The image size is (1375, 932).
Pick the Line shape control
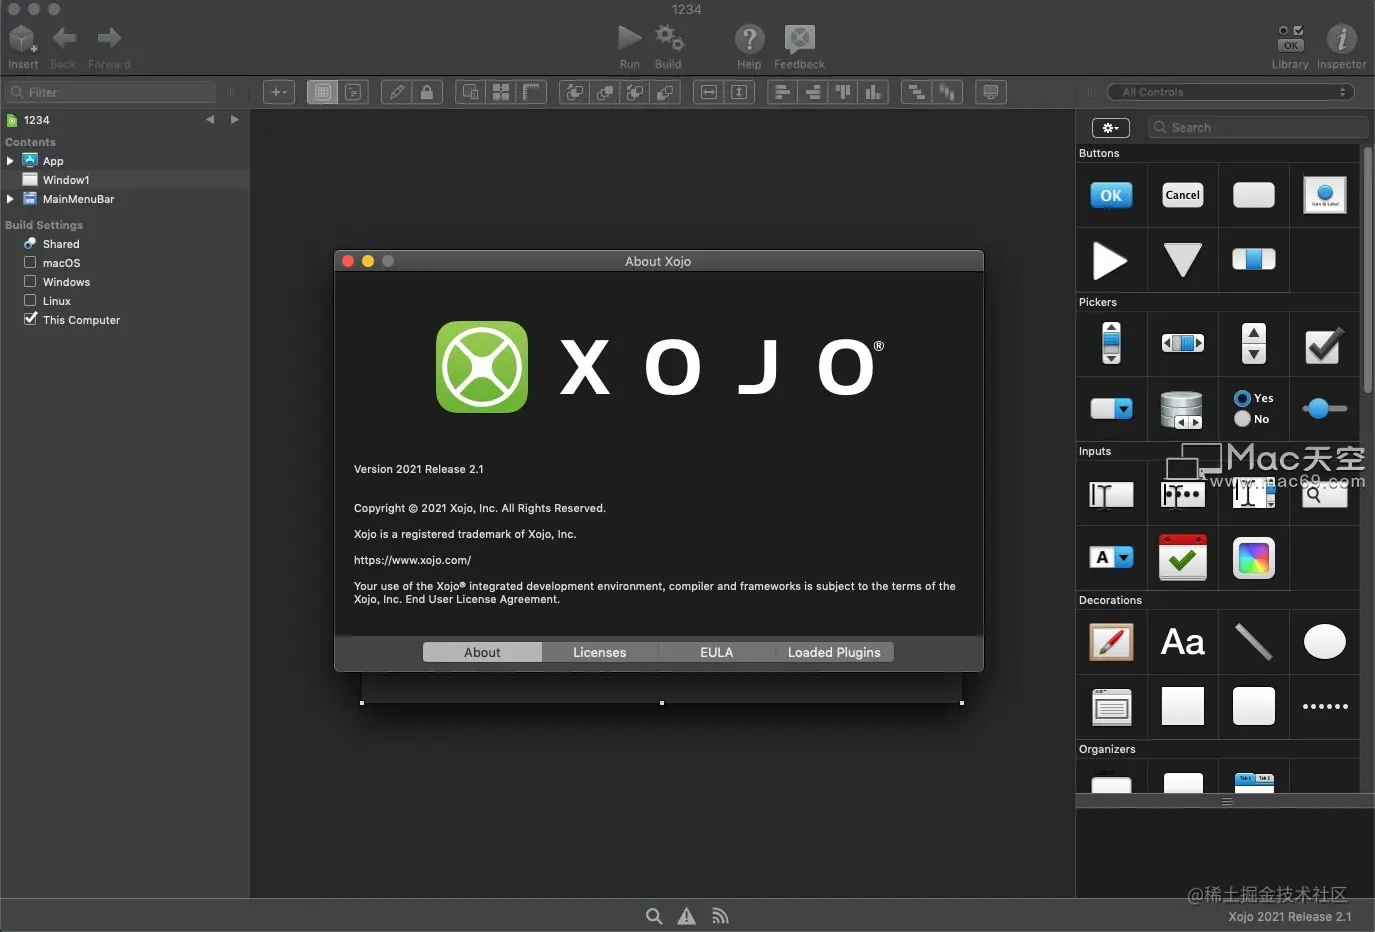coord(1253,642)
